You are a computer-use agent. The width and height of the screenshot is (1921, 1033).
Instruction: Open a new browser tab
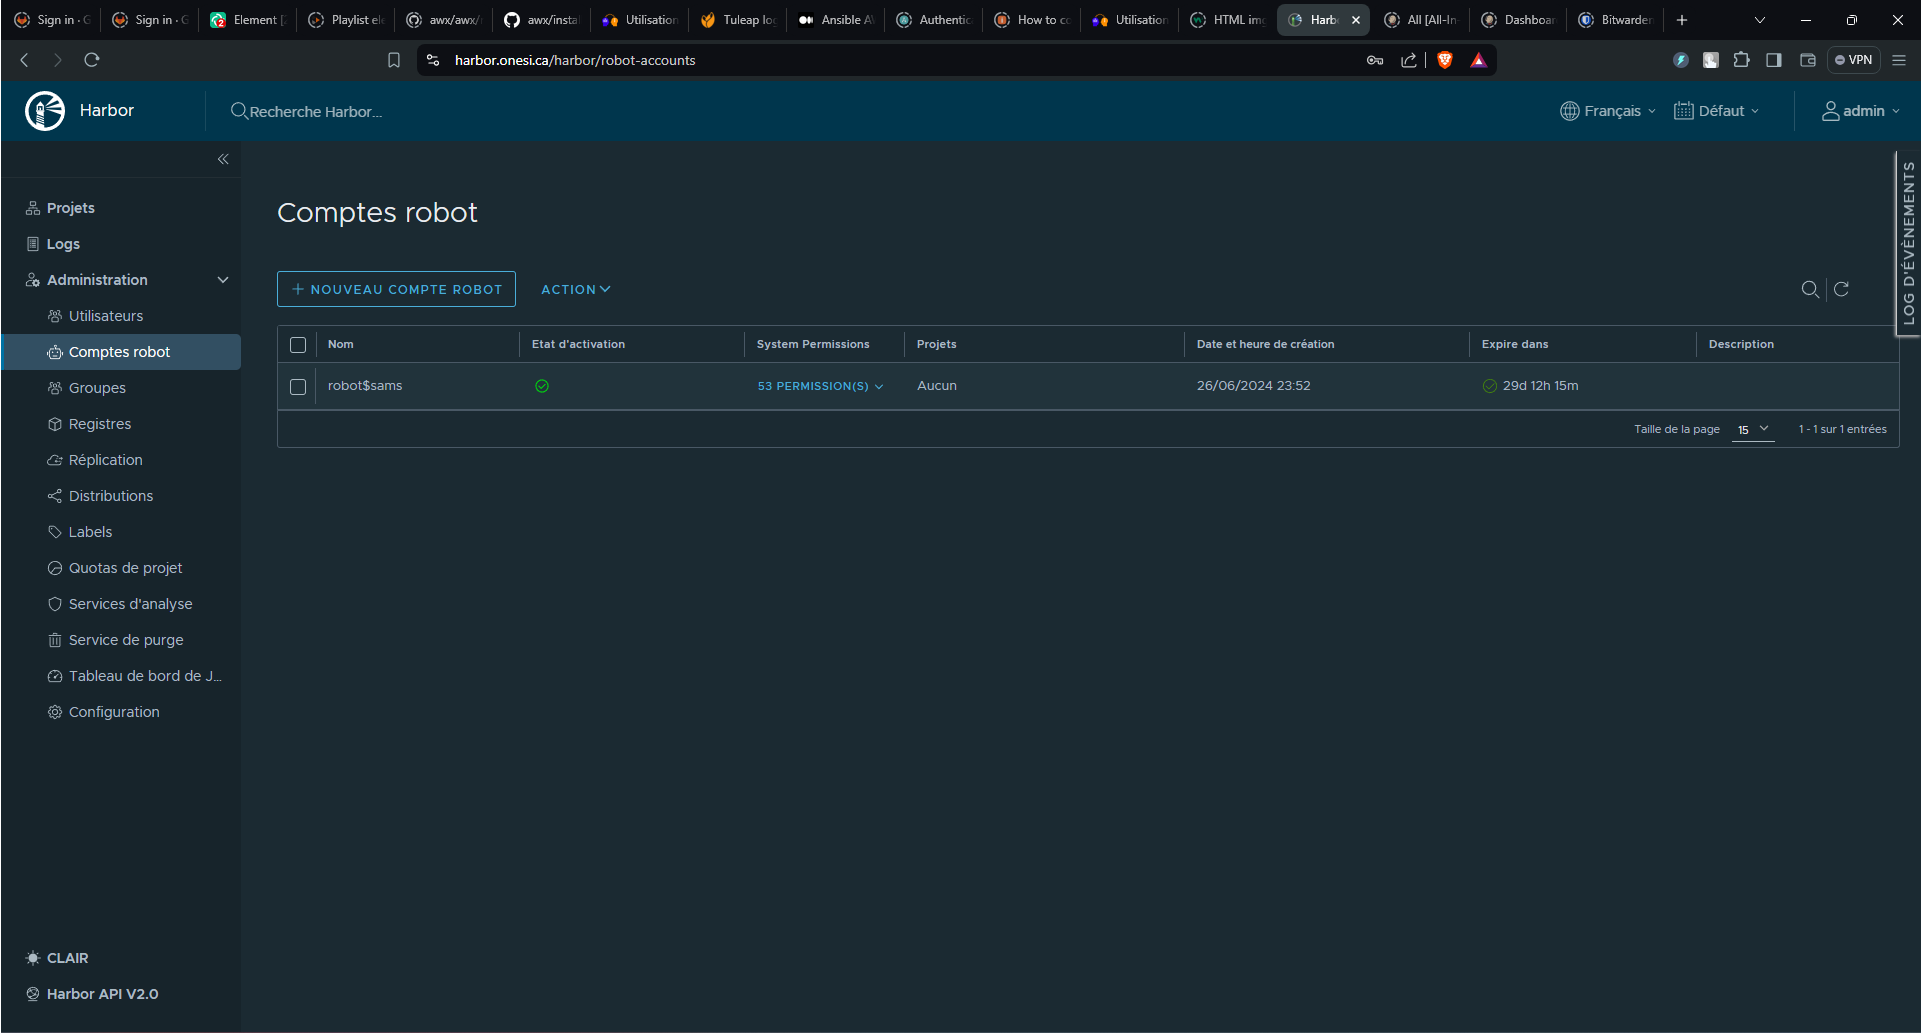point(1682,20)
